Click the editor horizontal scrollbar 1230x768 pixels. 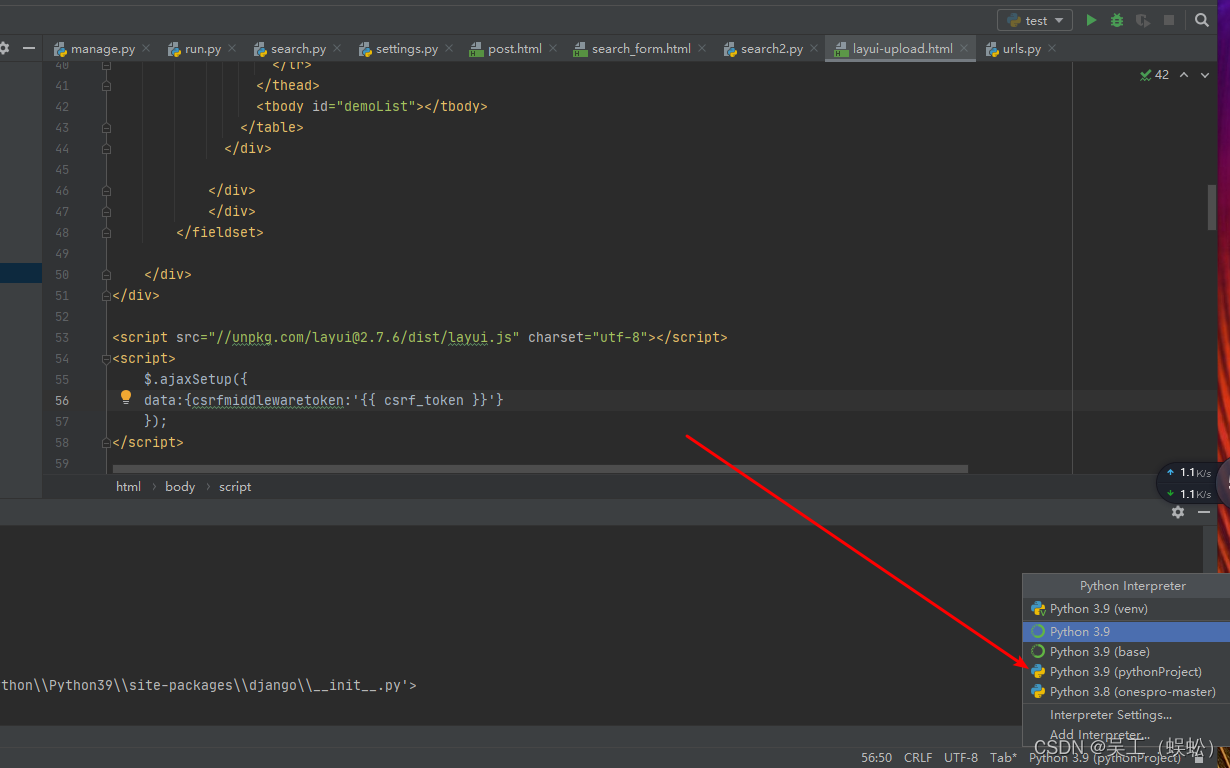click(x=540, y=468)
